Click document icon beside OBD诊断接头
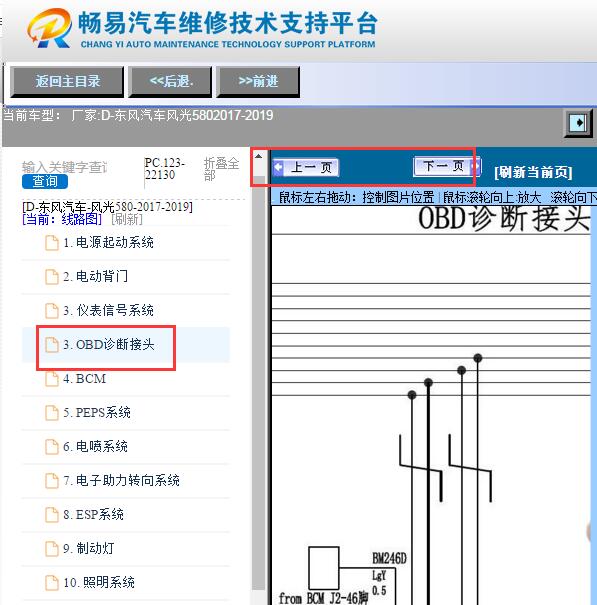 [x=52, y=345]
